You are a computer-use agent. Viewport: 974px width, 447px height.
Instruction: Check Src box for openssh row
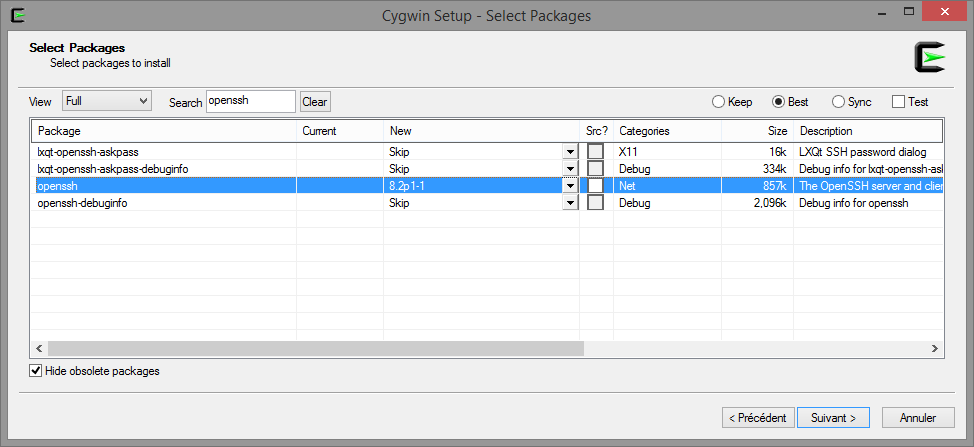596,185
